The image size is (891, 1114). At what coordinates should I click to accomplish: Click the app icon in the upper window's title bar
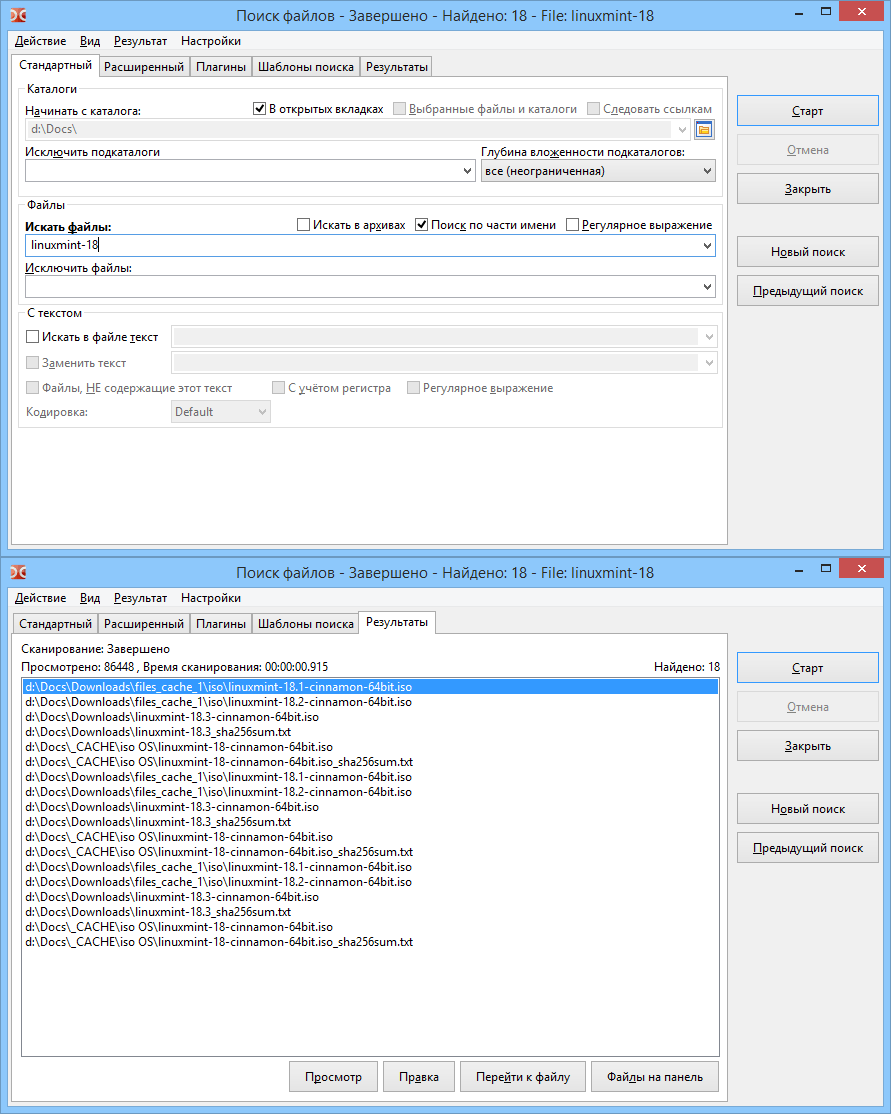pos(18,15)
